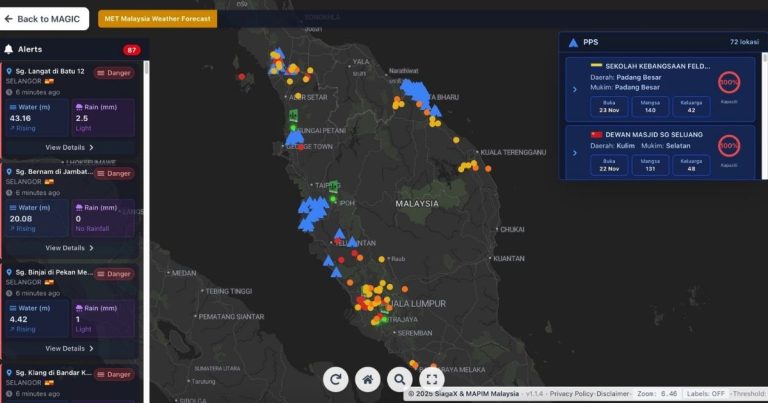The image size is (768, 403).
Task: Open map search with magnifier icon
Action: pos(400,379)
